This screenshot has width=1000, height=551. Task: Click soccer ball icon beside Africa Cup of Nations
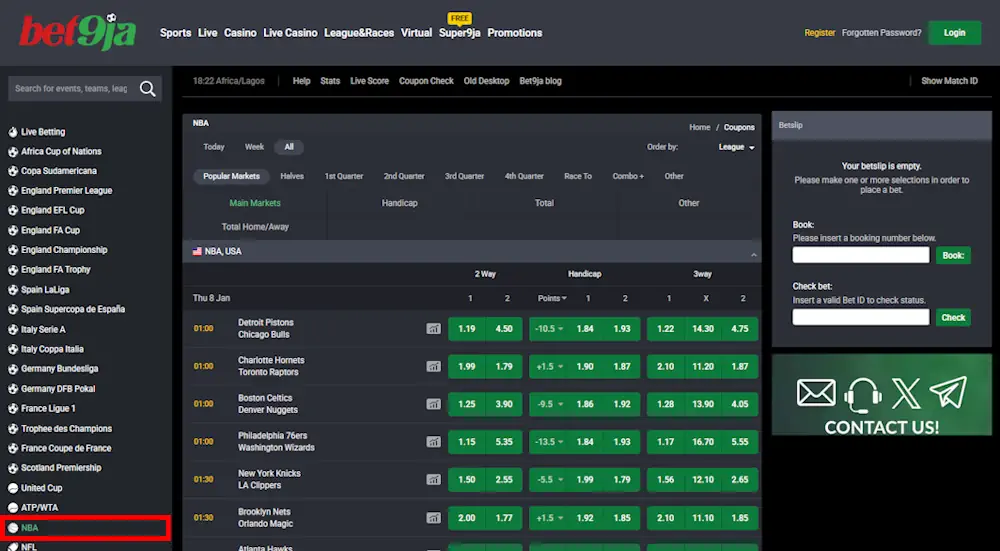(x=13, y=152)
